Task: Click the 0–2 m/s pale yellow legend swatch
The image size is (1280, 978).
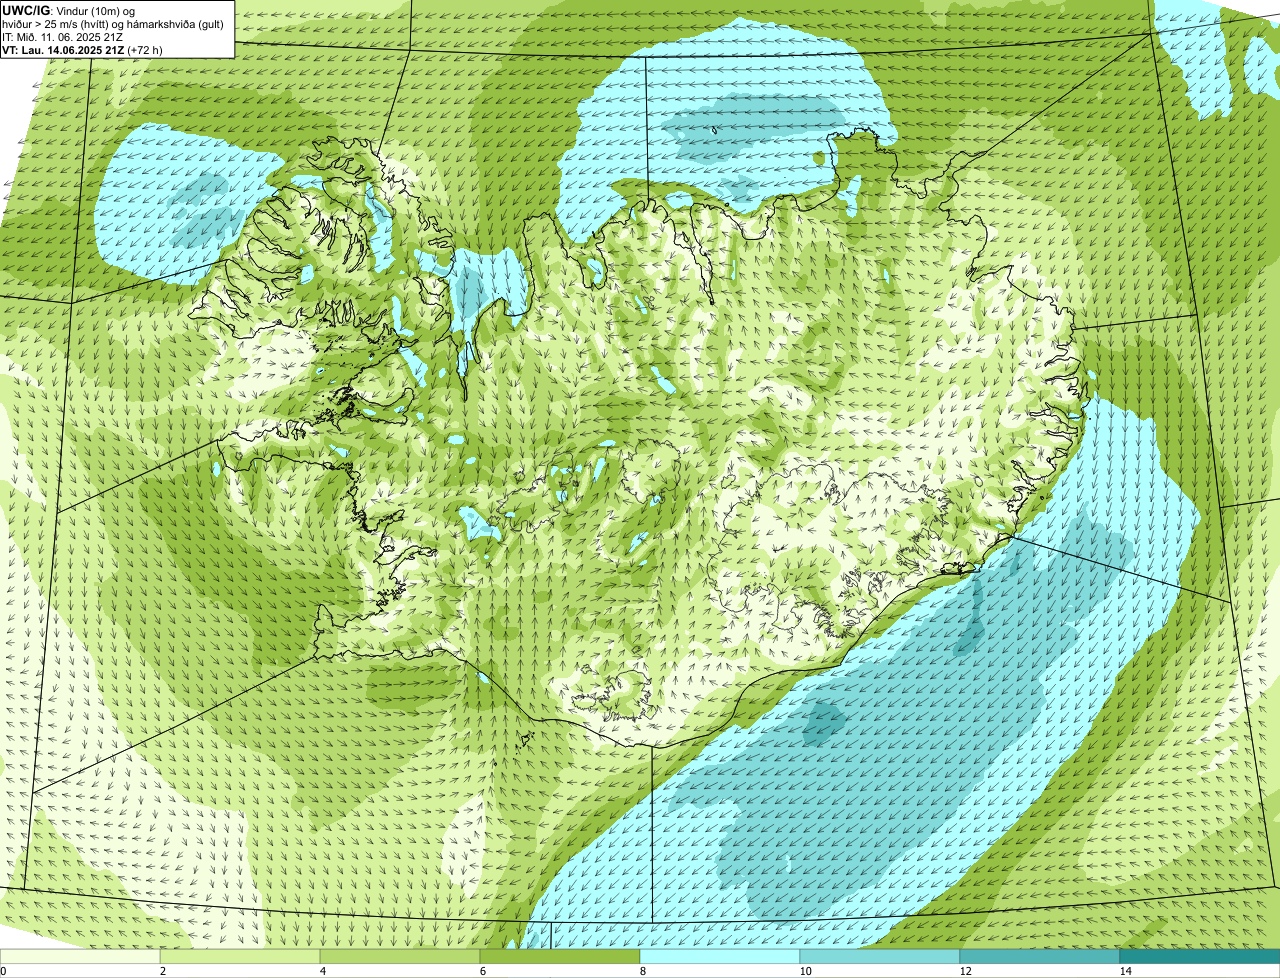Action: [x=81, y=956]
